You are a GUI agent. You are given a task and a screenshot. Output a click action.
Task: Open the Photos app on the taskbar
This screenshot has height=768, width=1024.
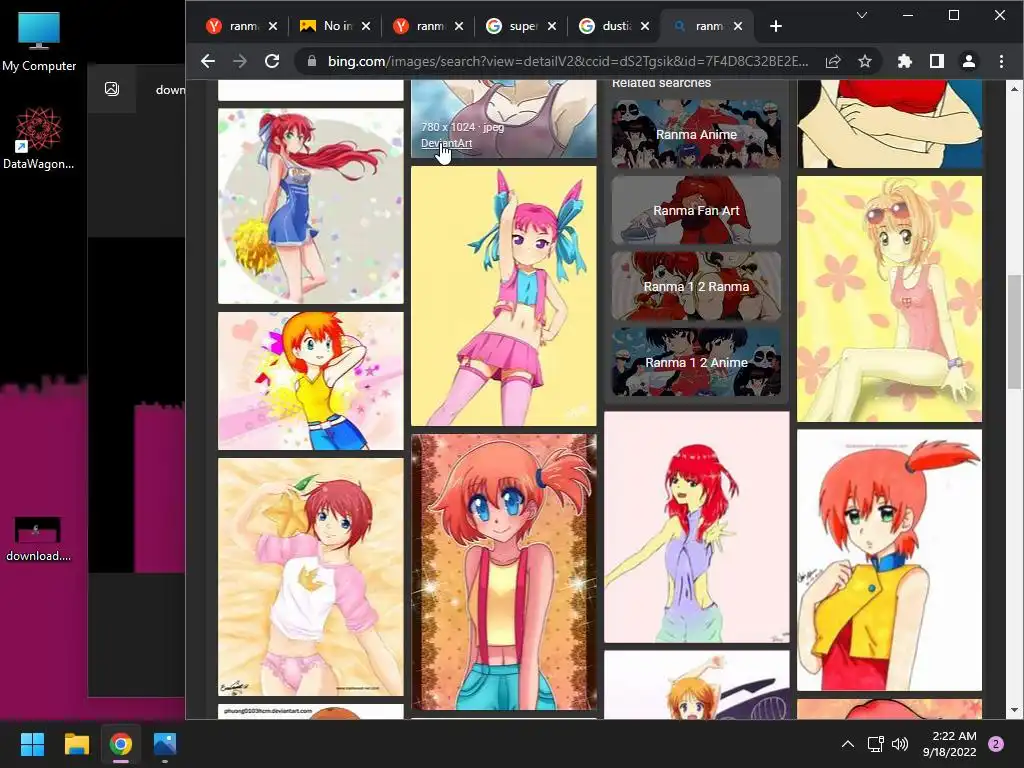(165, 744)
